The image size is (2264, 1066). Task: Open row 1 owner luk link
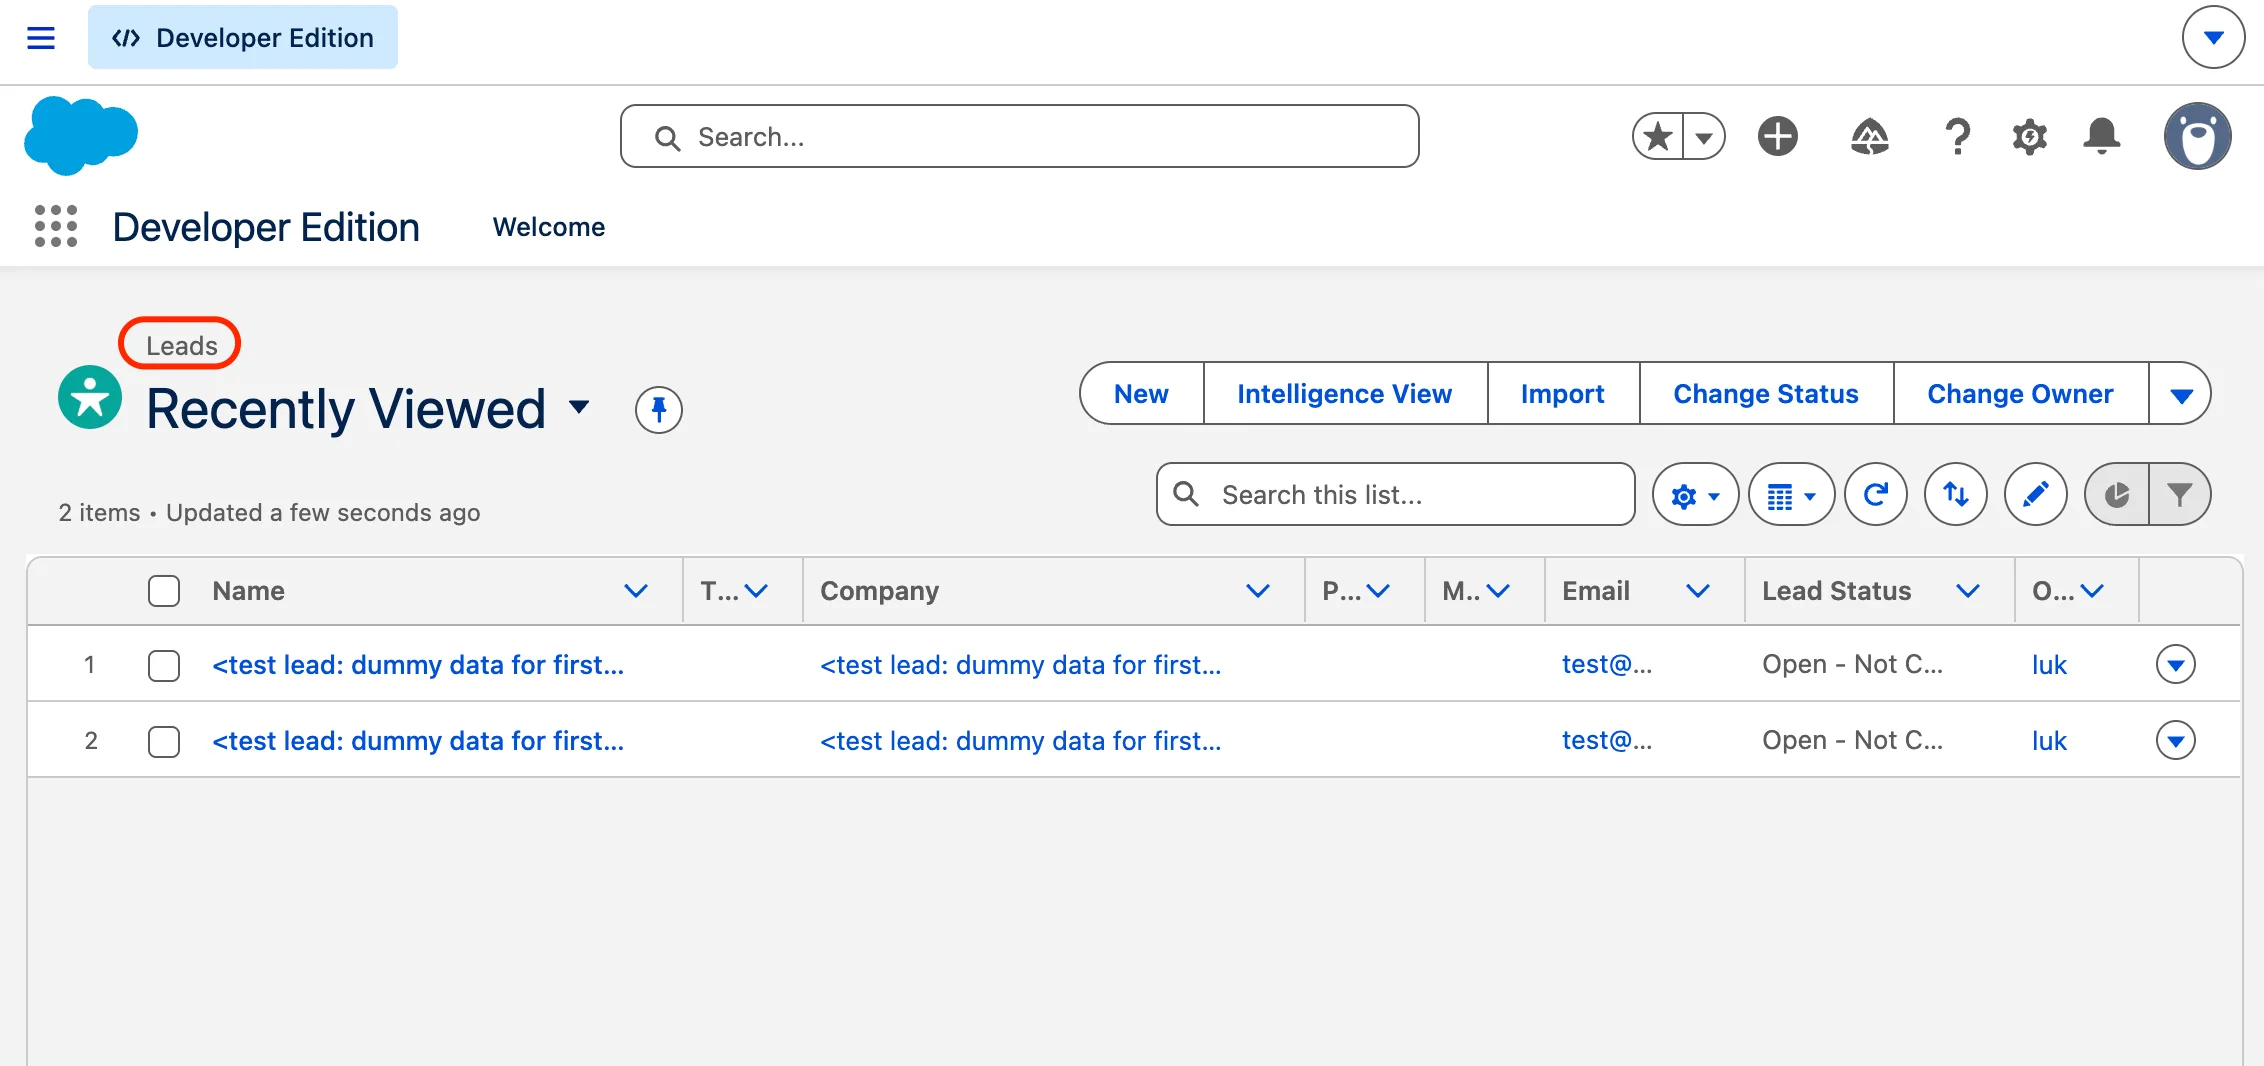(2049, 665)
